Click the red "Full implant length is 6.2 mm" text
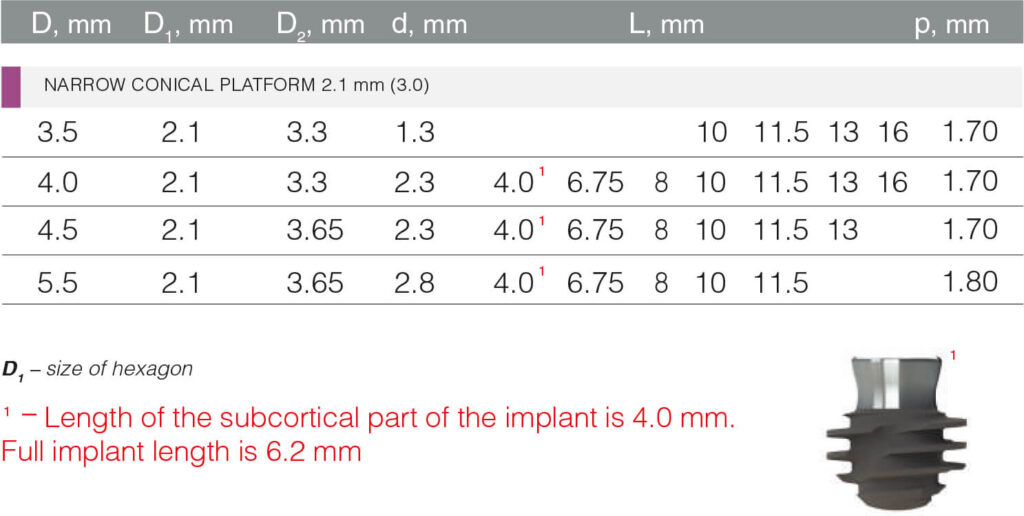The image size is (1024, 516). [x=181, y=451]
